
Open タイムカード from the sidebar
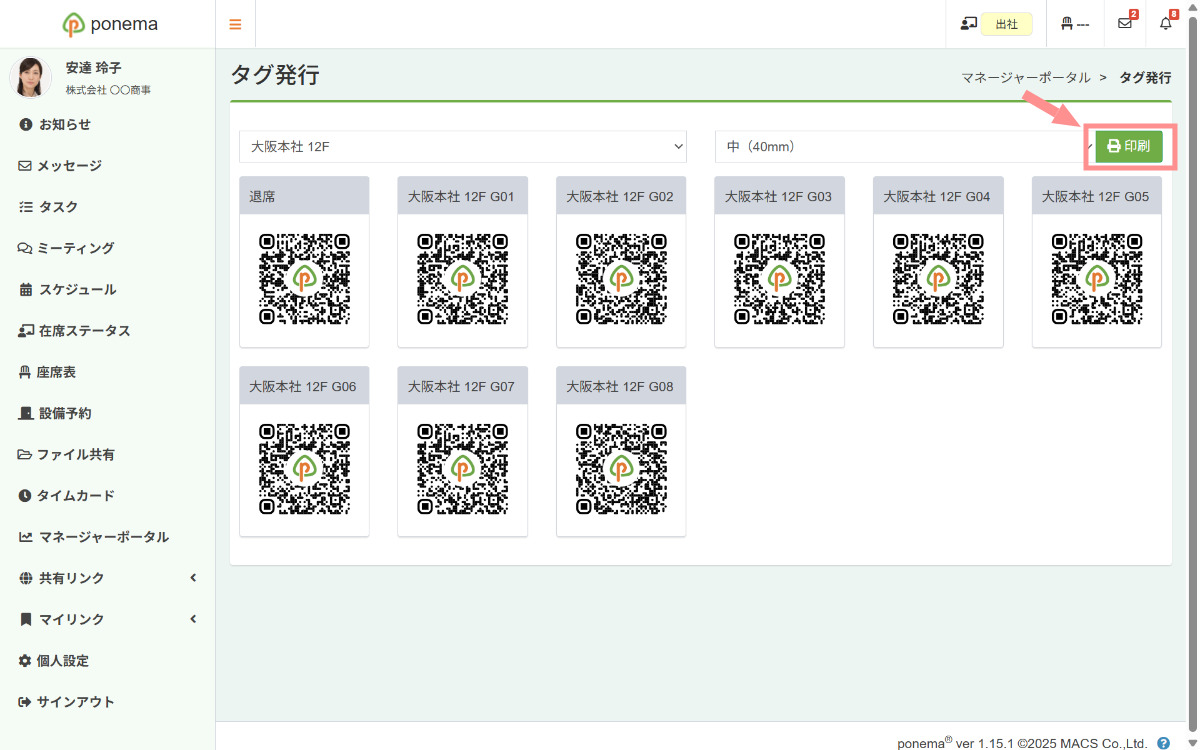[76, 496]
